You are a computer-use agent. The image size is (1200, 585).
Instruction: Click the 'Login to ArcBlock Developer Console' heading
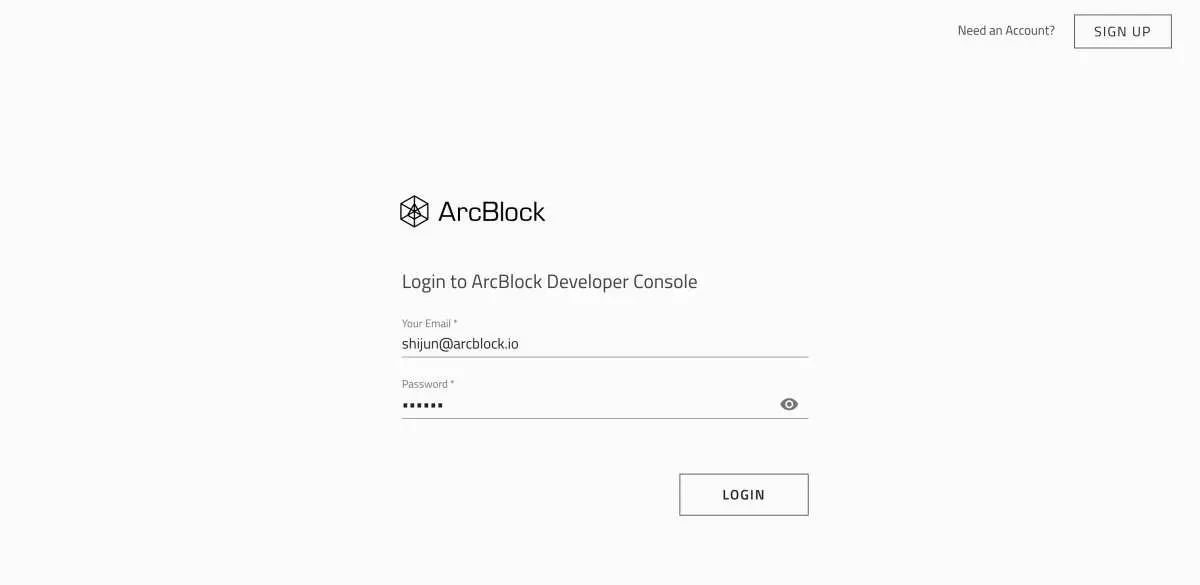(x=549, y=282)
